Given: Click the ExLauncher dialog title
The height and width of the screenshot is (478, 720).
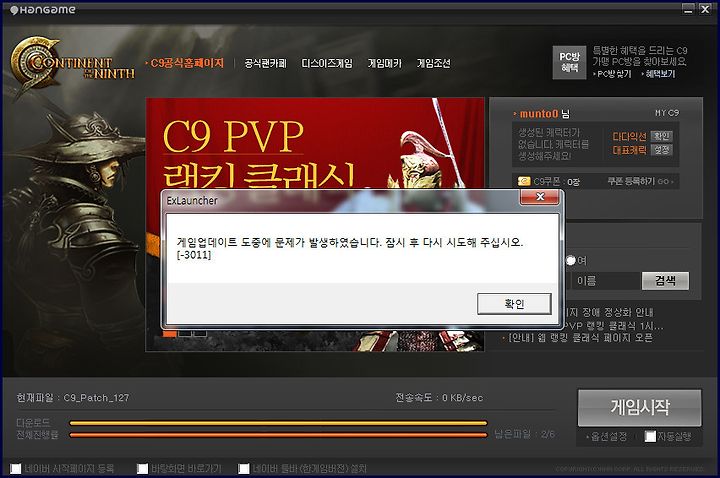Looking at the screenshot, I should 192,201.
